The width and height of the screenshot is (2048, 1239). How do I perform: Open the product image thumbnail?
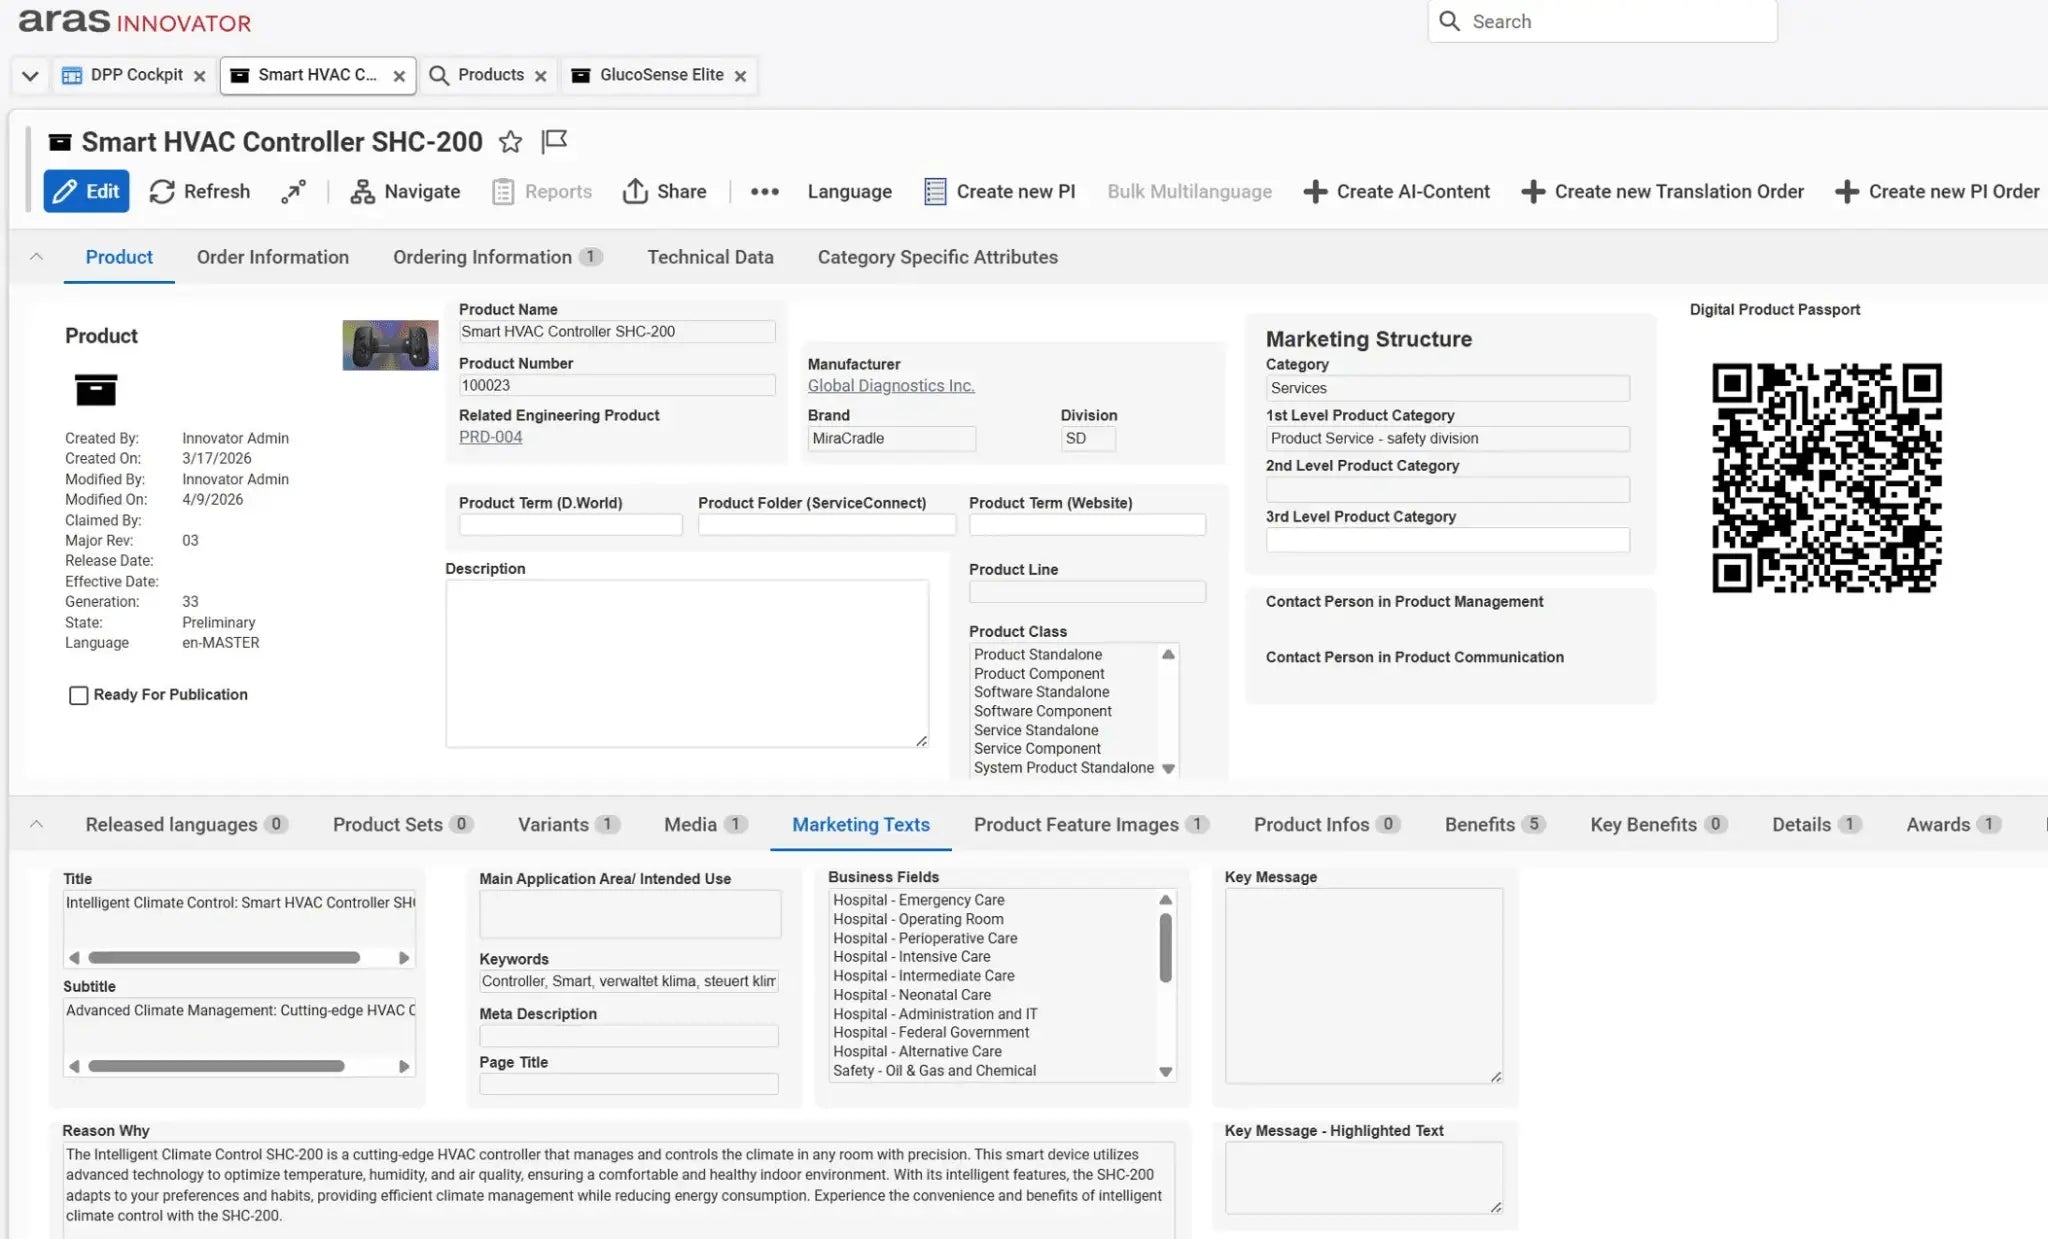coord(390,345)
